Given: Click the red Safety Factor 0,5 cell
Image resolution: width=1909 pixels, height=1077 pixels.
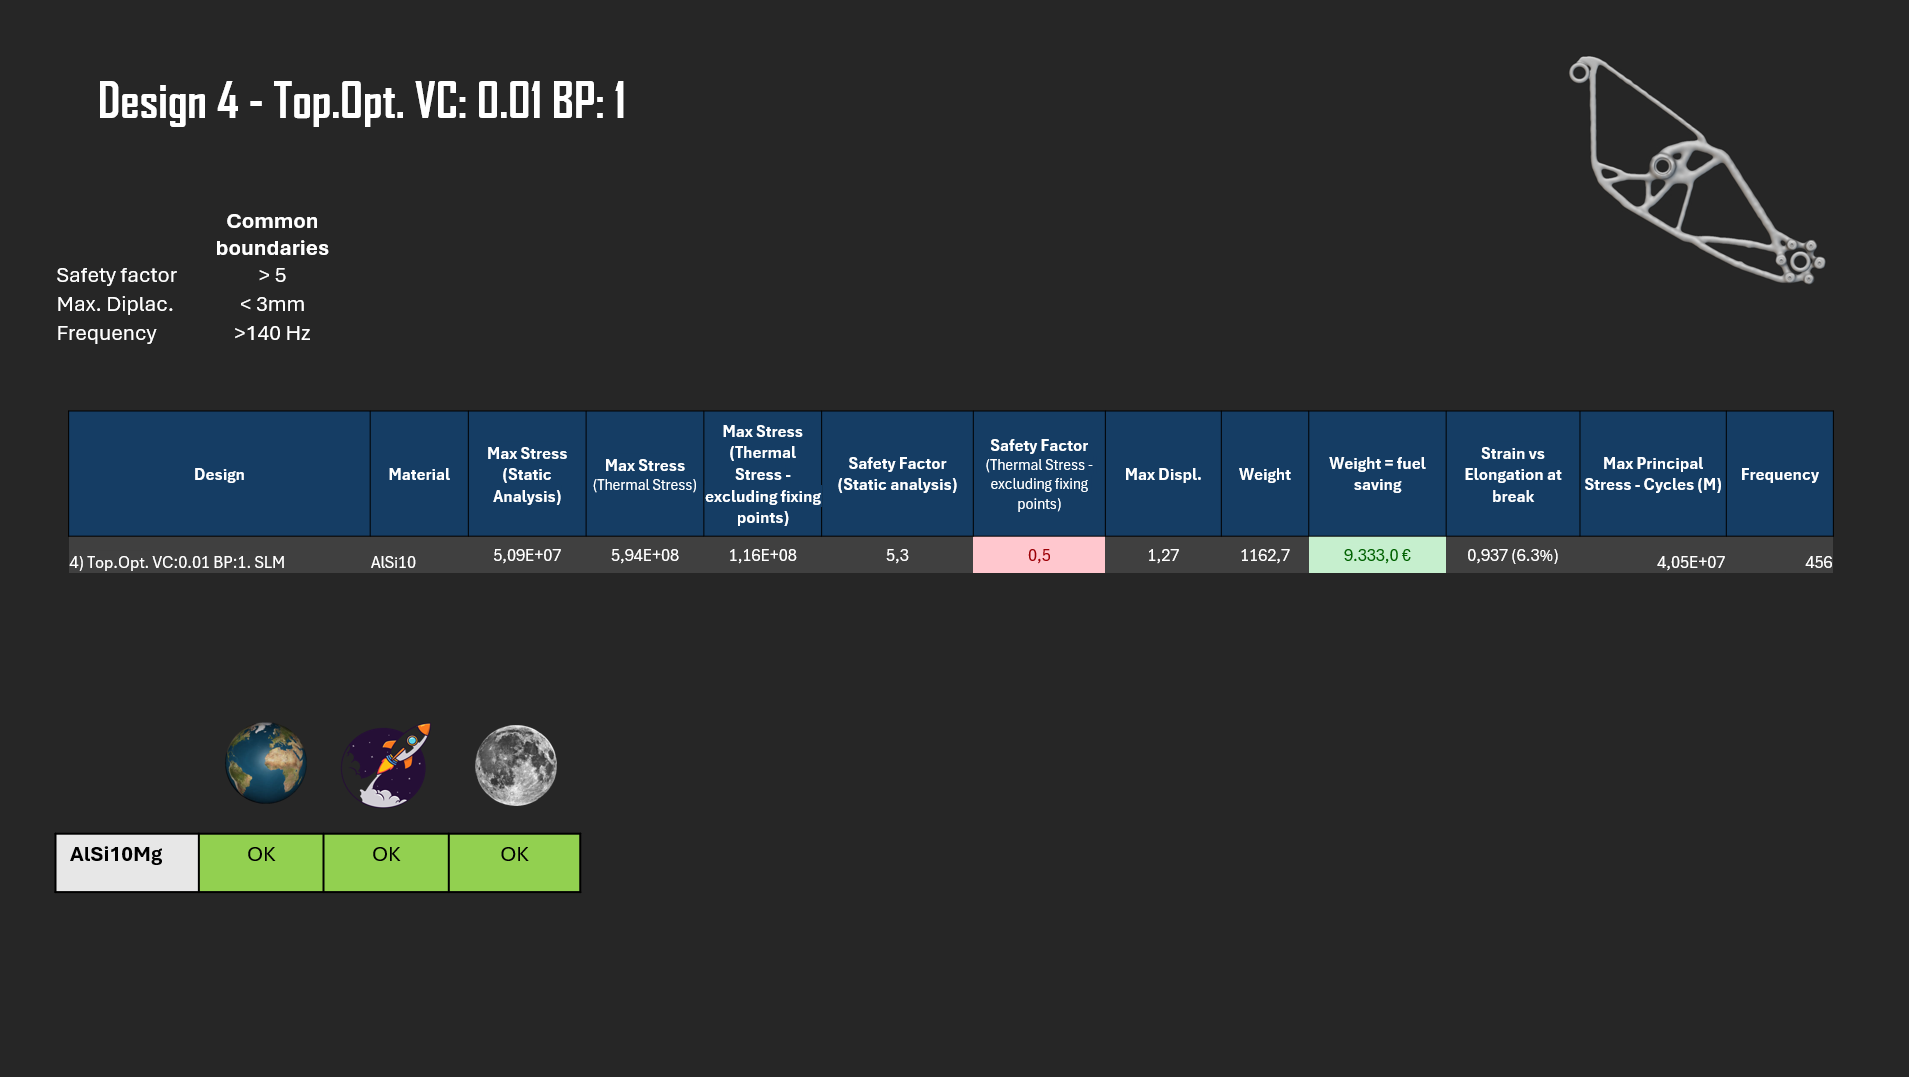Looking at the screenshot, I should point(1038,555).
